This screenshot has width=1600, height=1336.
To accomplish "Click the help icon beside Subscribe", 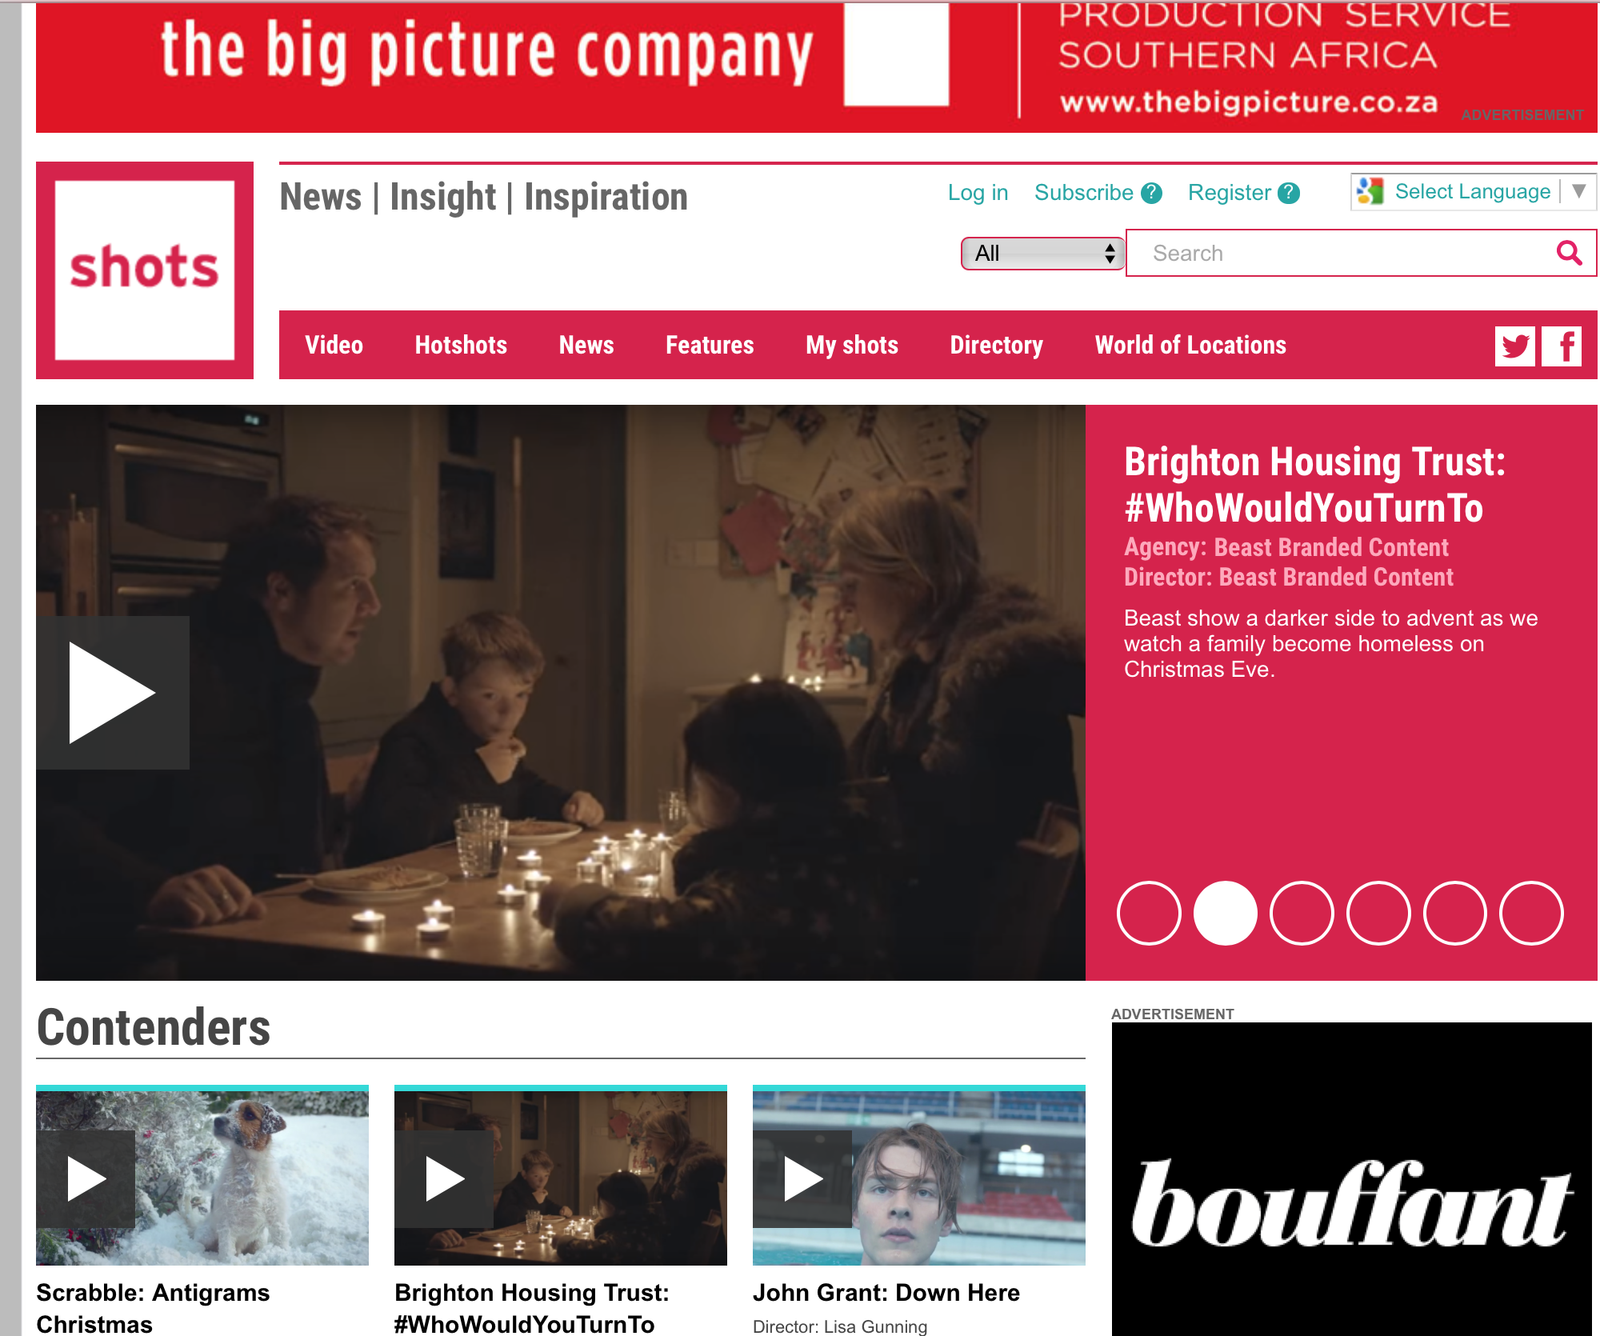I will click(x=1152, y=193).
